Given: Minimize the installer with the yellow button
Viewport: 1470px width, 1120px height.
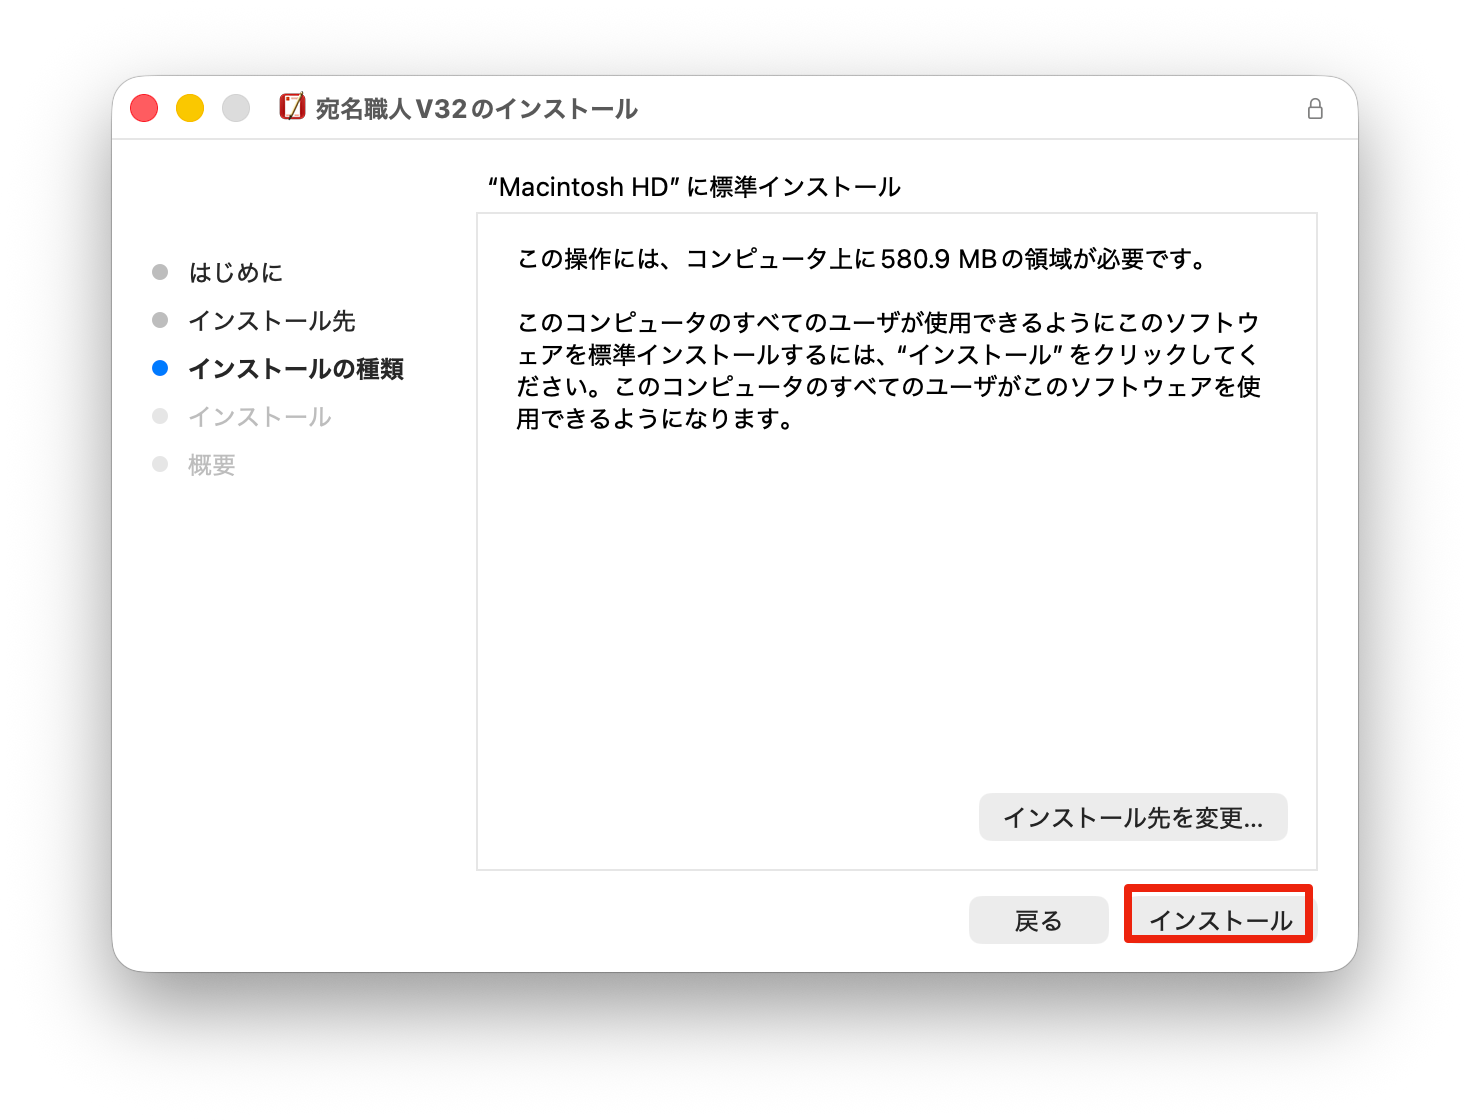Looking at the screenshot, I should [x=190, y=108].
